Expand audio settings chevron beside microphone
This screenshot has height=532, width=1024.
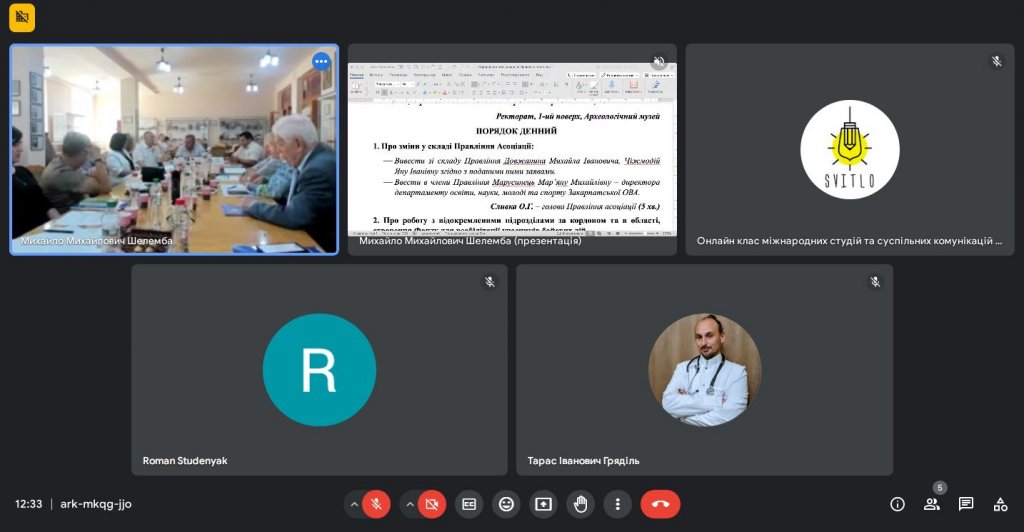coord(353,504)
